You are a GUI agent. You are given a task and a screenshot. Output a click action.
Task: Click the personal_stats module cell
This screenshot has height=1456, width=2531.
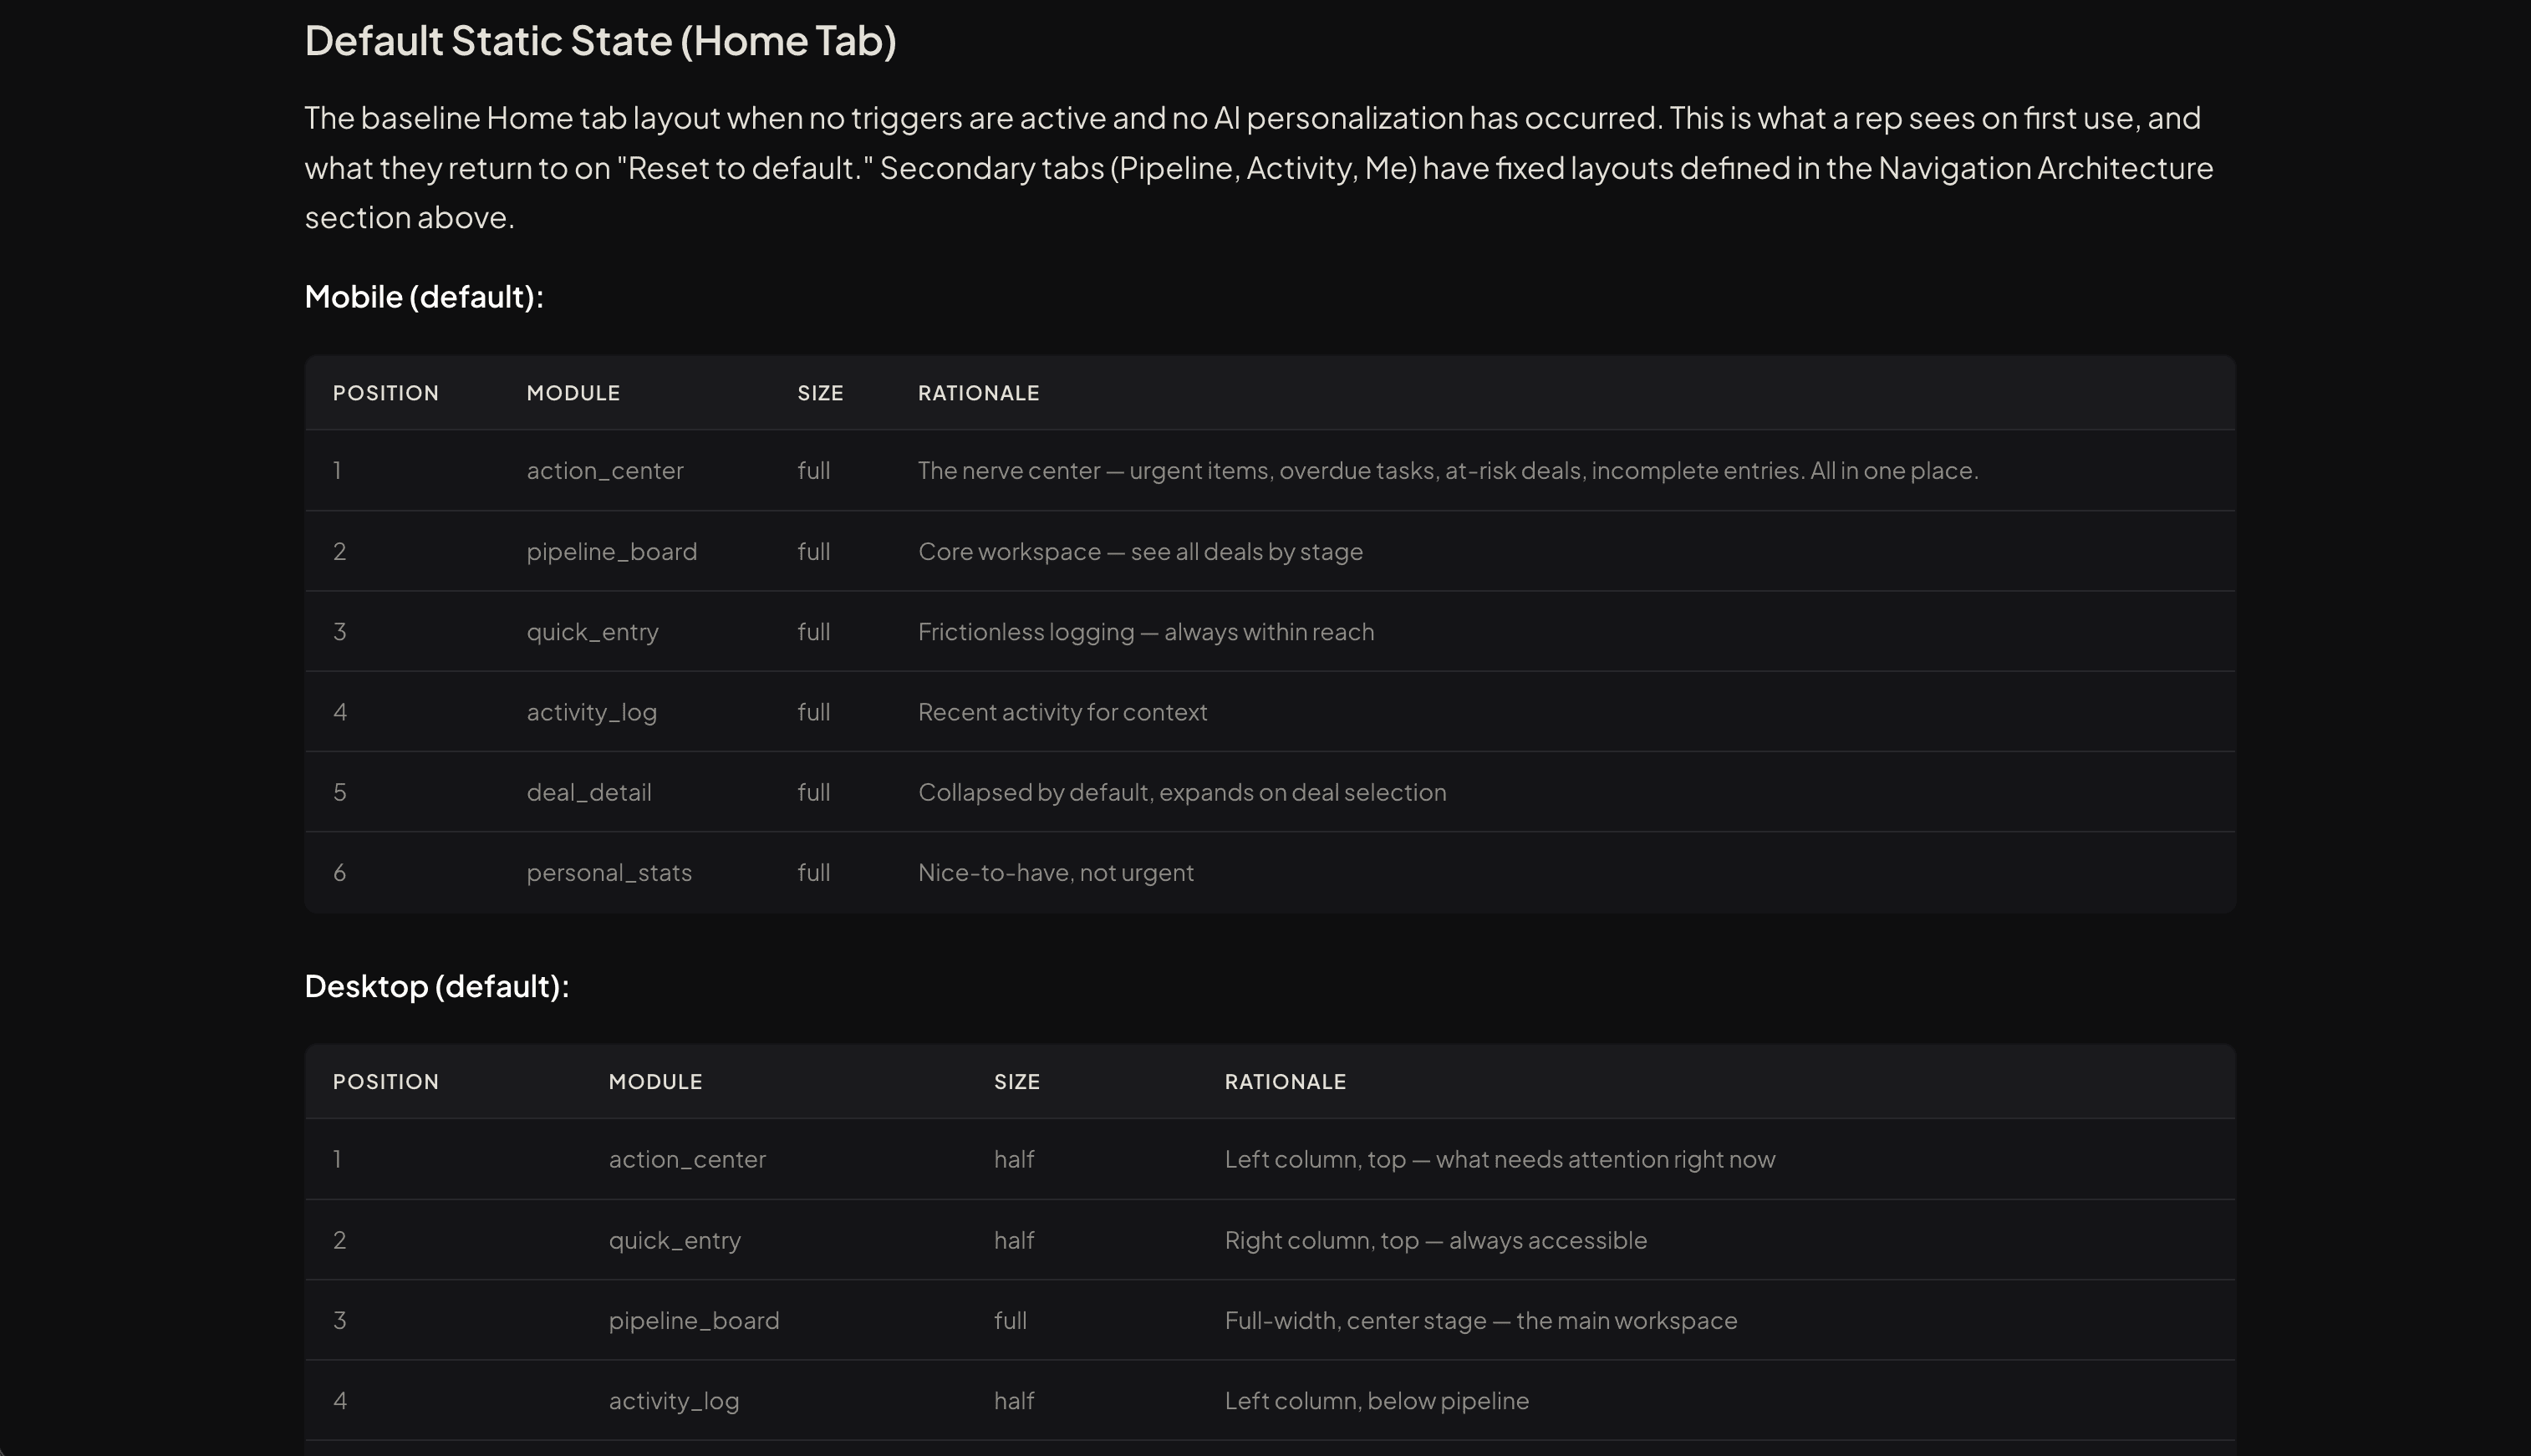[x=609, y=873]
